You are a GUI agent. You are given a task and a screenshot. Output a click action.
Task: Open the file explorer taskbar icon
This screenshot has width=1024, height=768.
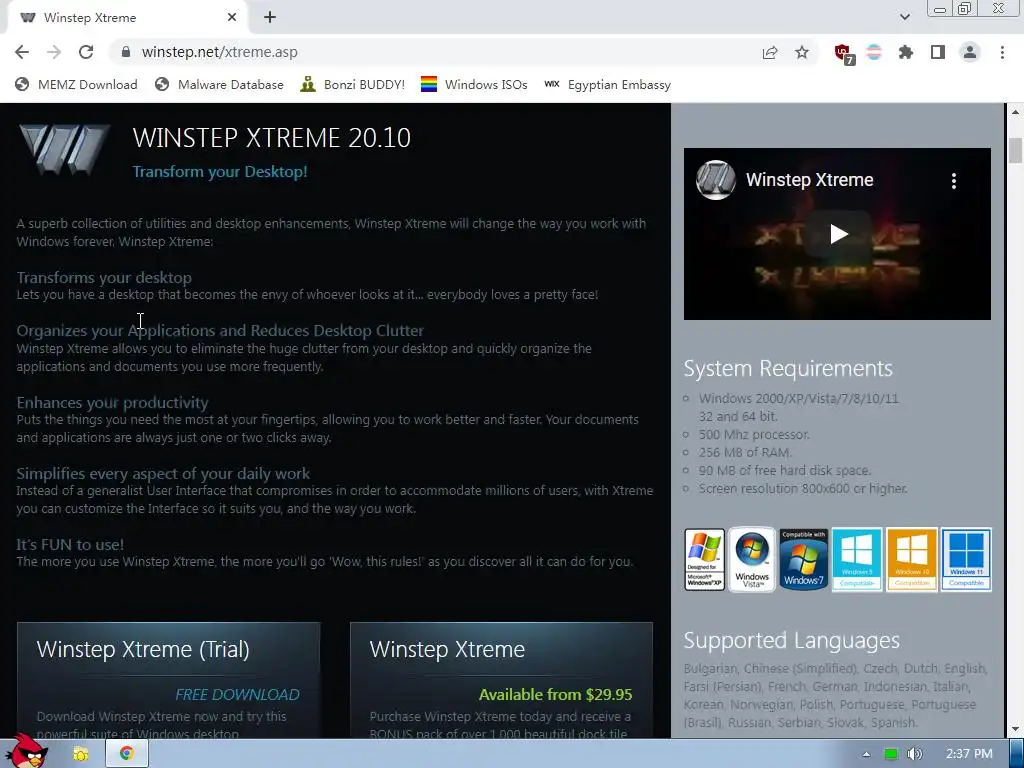tap(81, 754)
